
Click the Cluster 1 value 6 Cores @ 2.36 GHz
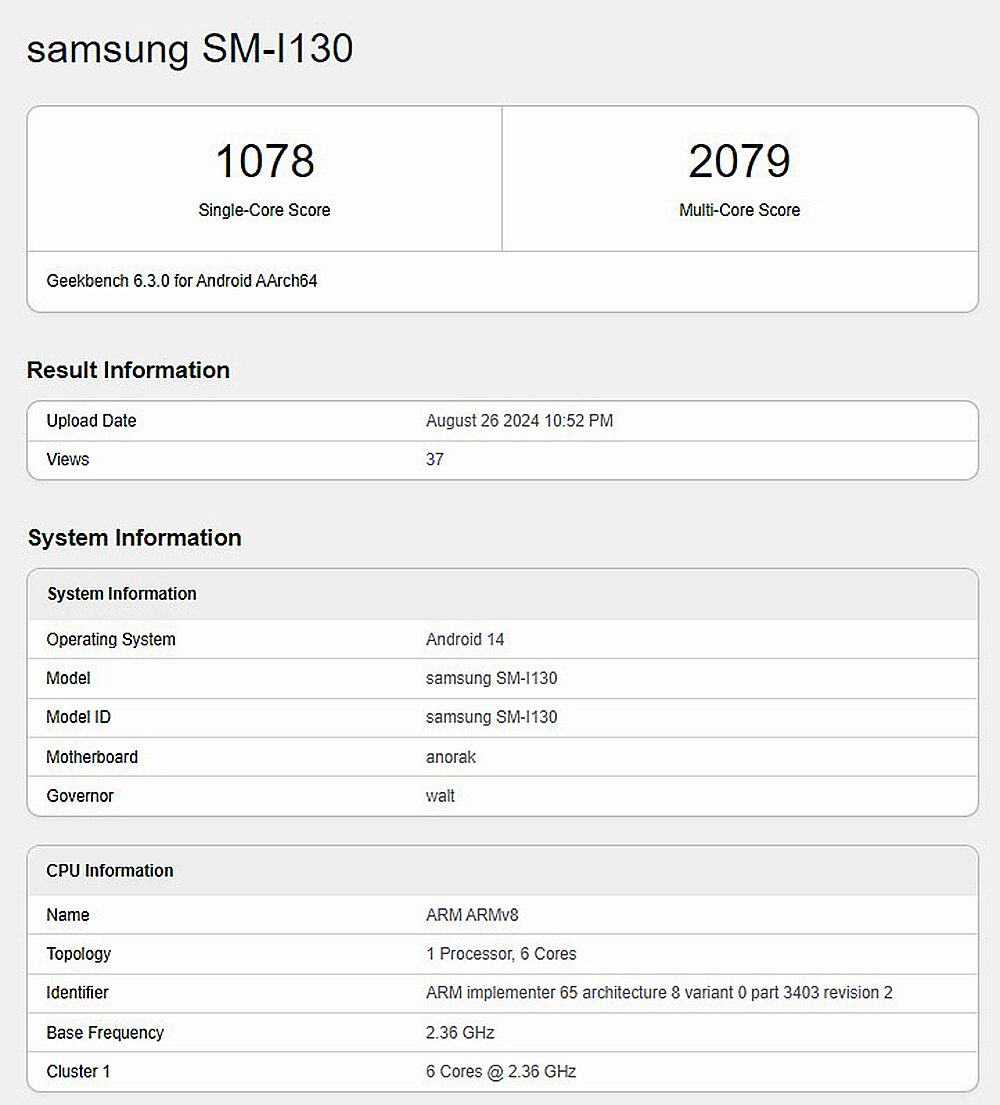(x=501, y=1071)
